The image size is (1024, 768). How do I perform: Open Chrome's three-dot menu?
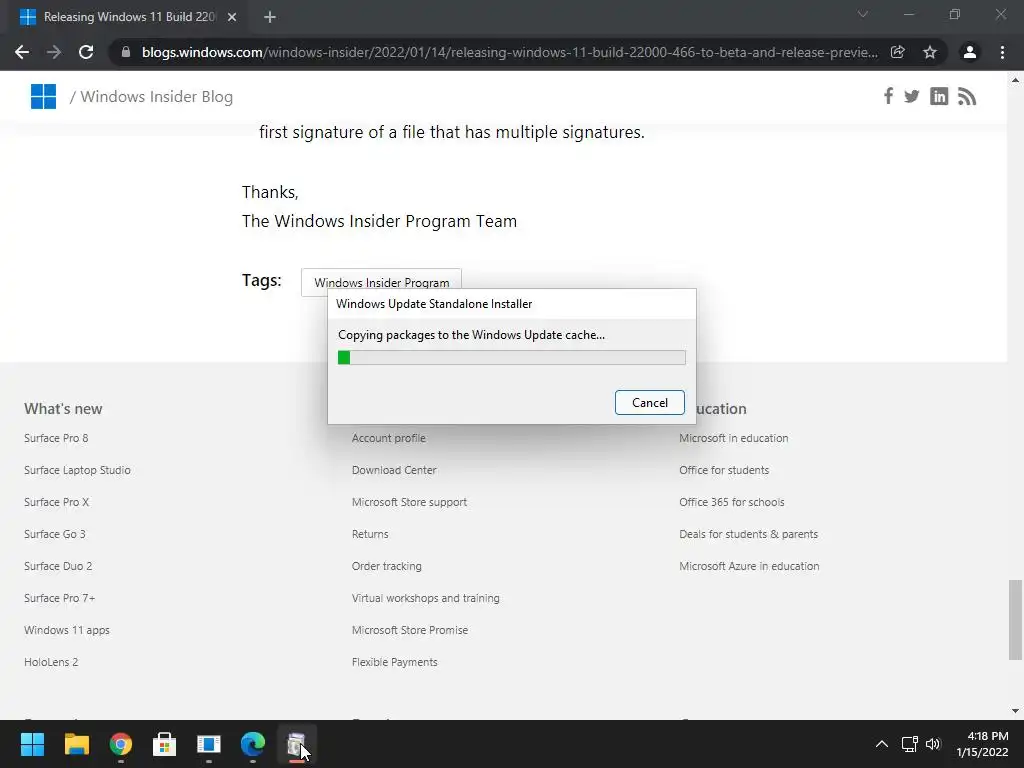[x=1002, y=52]
